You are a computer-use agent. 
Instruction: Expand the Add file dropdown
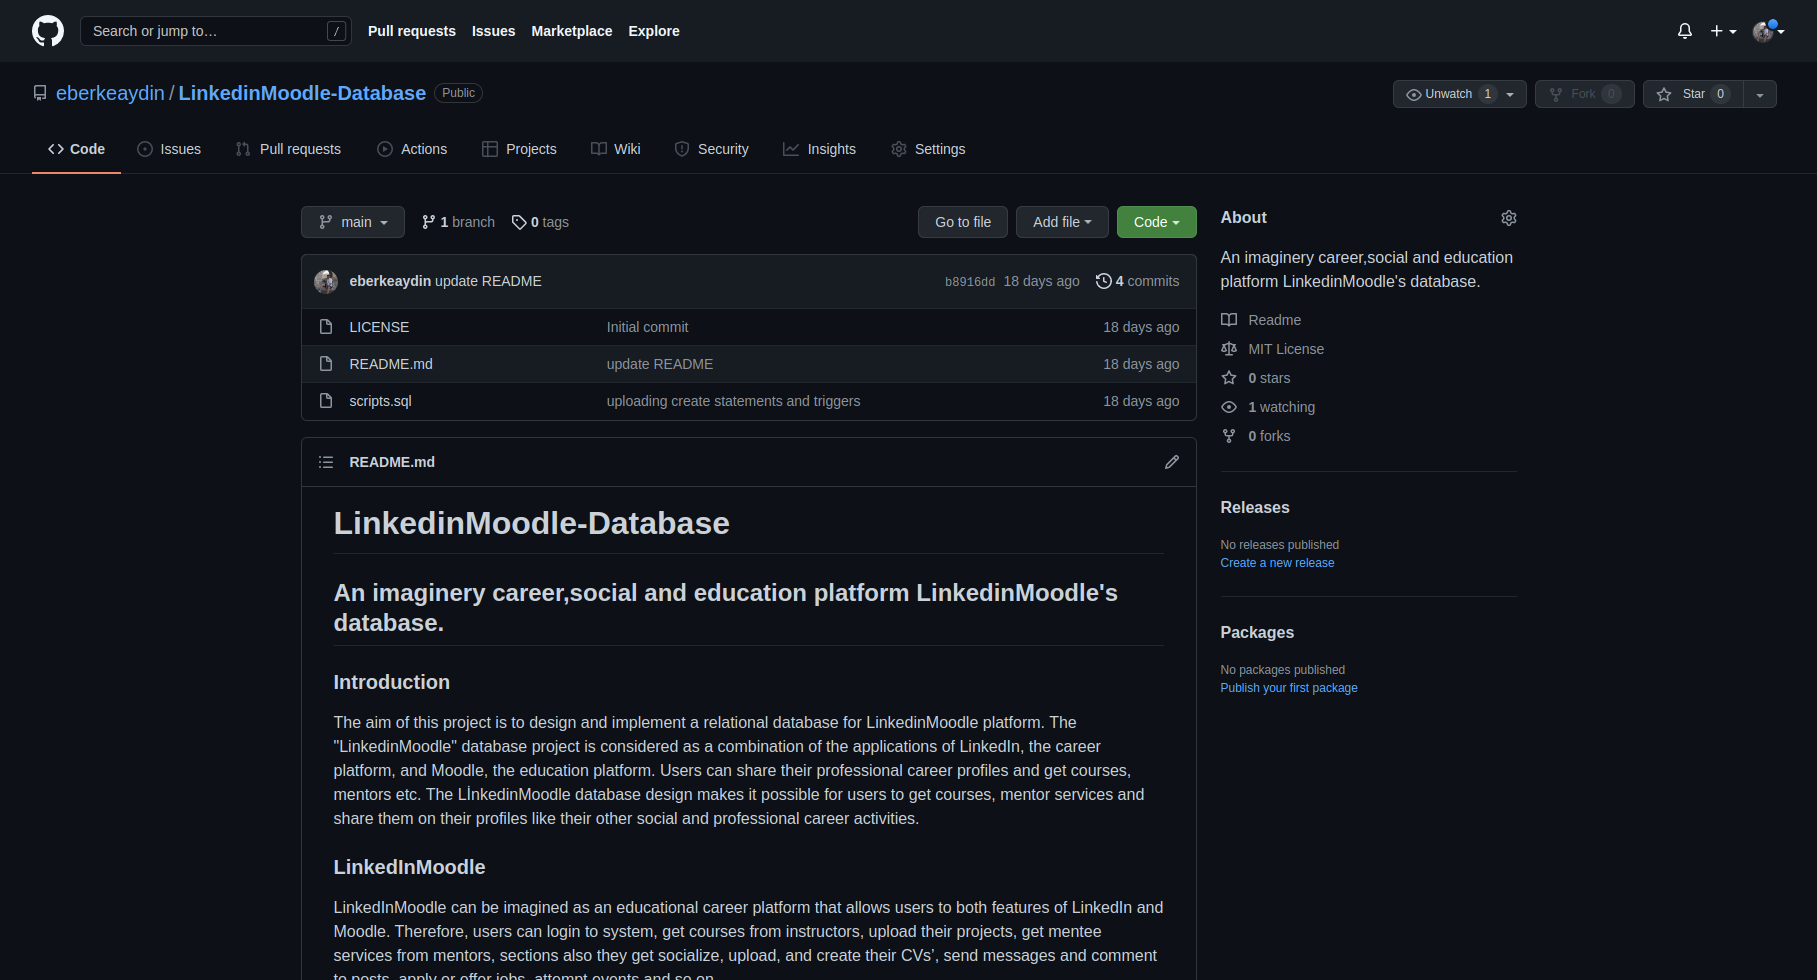(x=1062, y=222)
